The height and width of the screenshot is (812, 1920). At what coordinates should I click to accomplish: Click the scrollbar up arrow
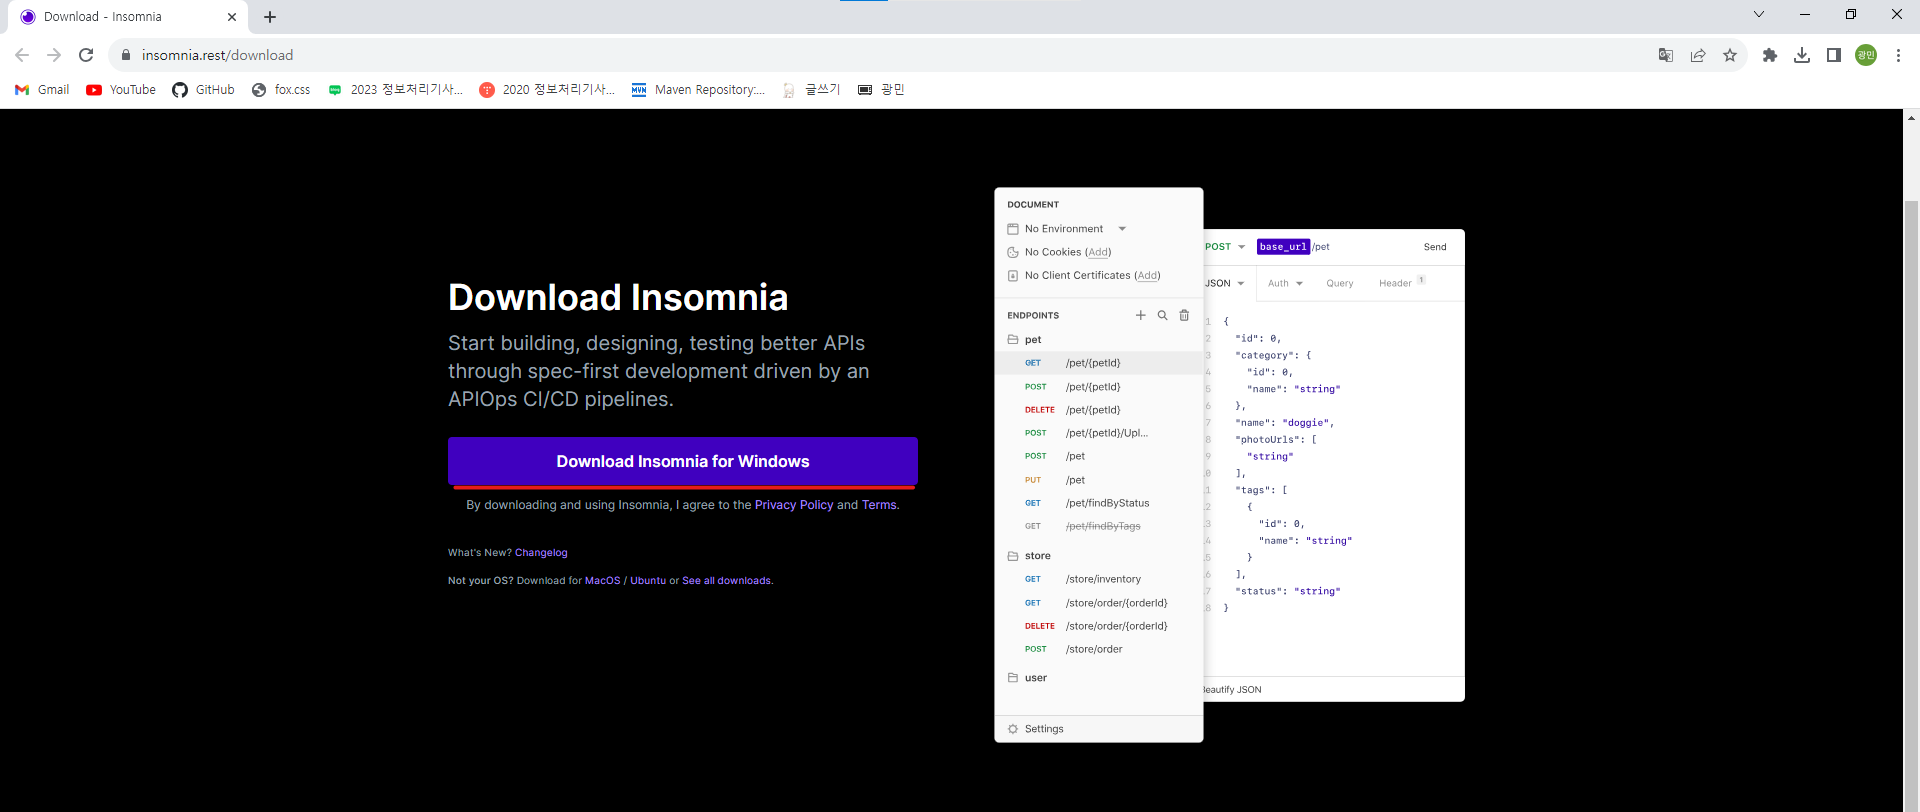pyautogui.click(x=1911, y=117)
